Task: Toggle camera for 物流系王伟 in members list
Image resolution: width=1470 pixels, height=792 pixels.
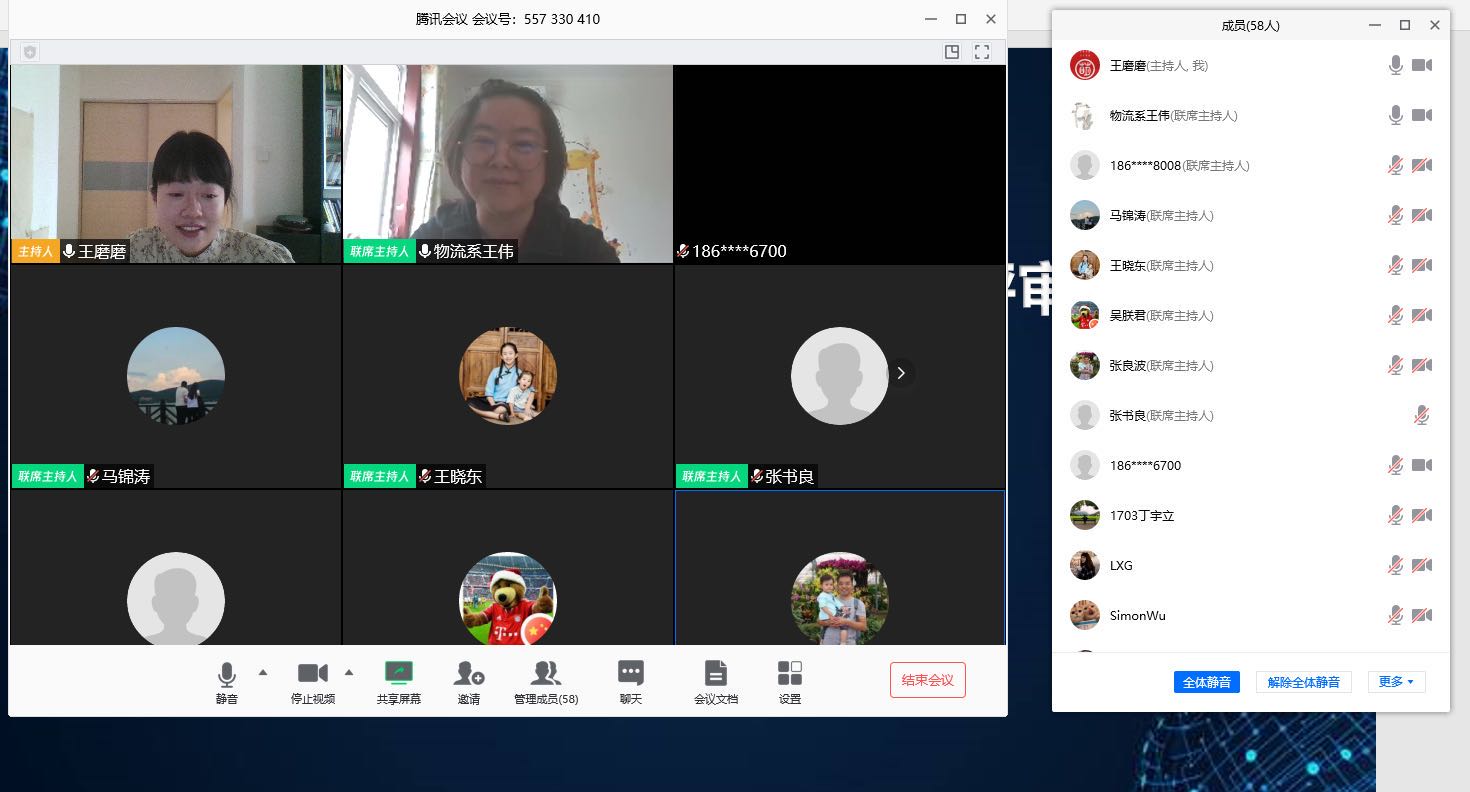Action: pos(1422,115)
